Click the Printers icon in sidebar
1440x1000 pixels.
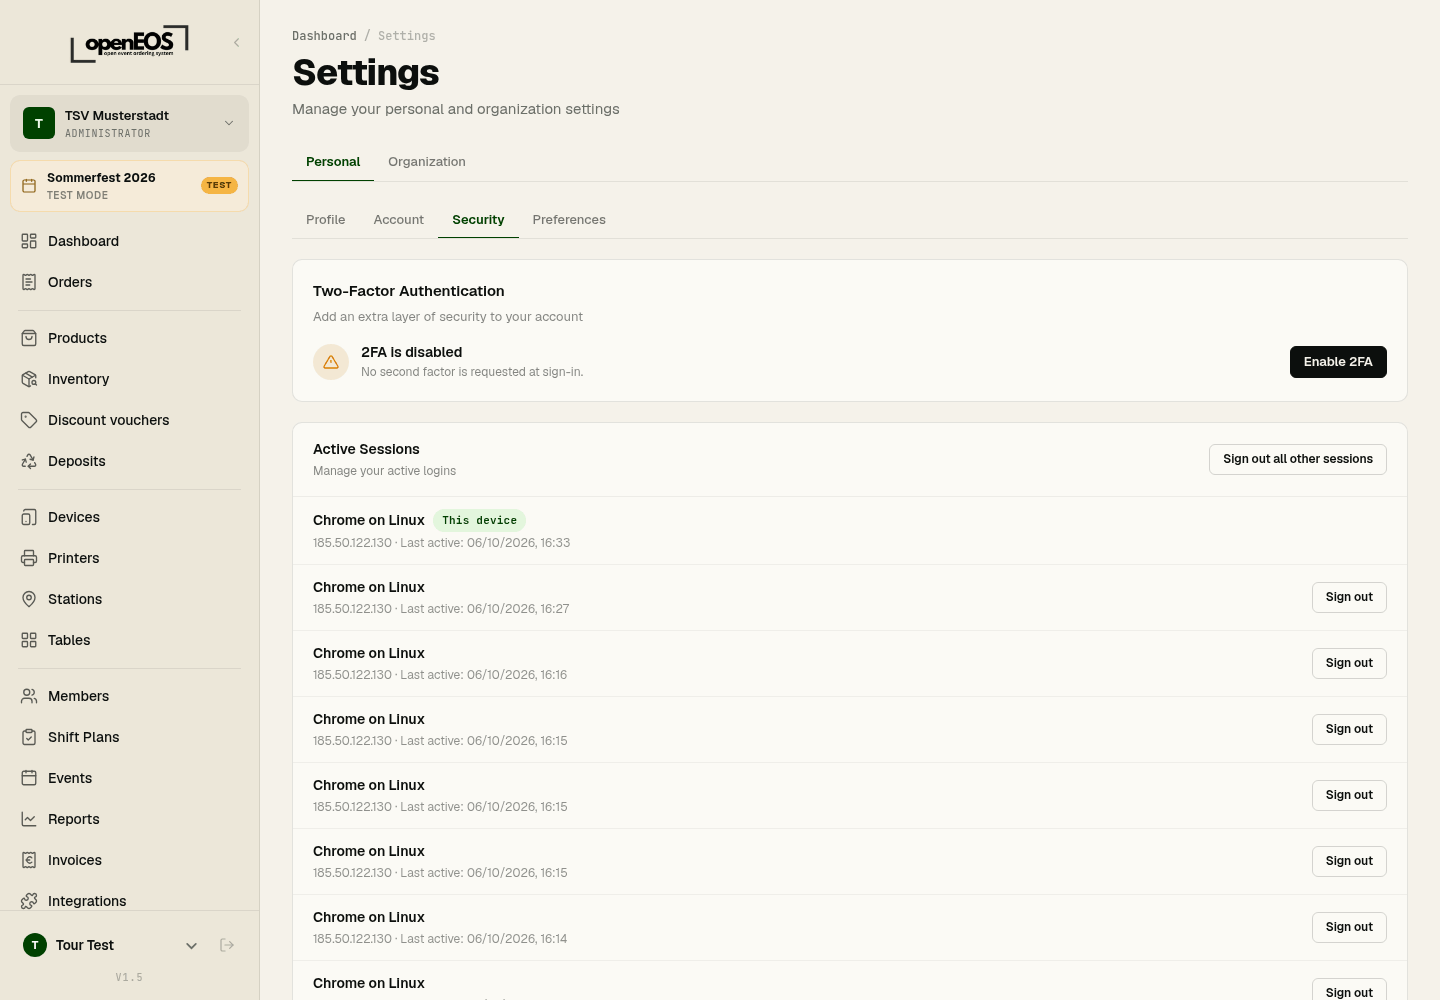tap(29, 558)
